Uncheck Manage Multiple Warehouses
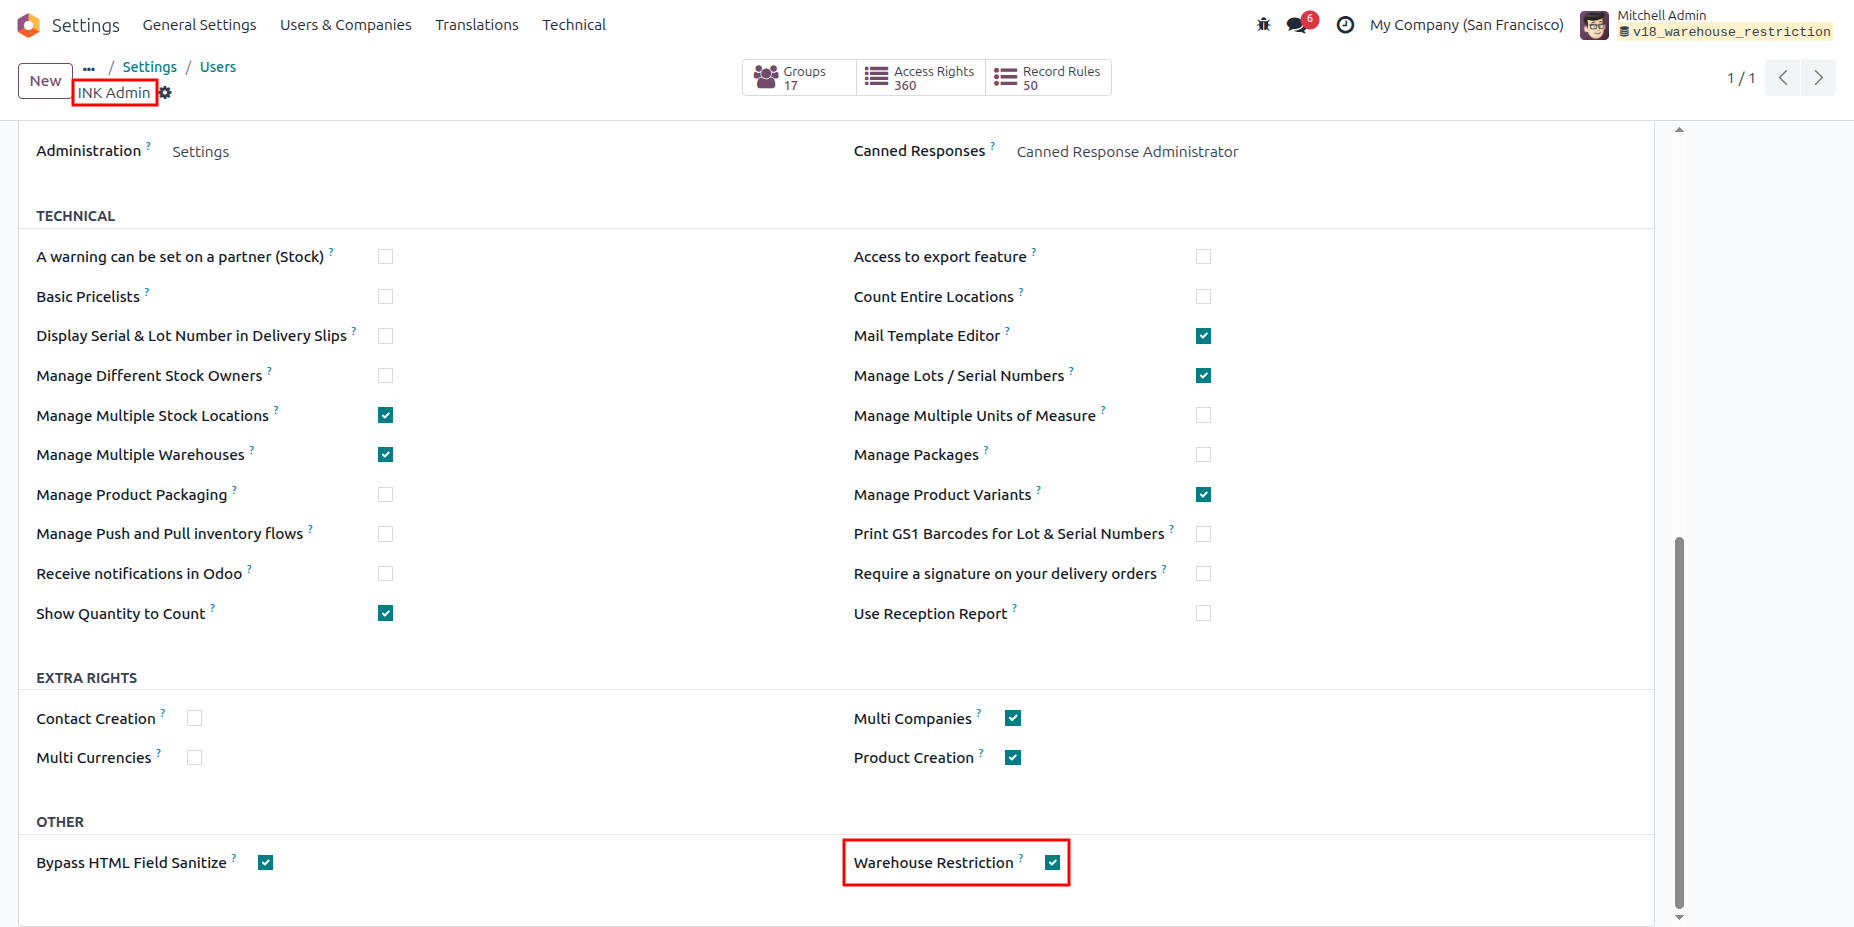The image size is (1854, 927). click(385, 455)
